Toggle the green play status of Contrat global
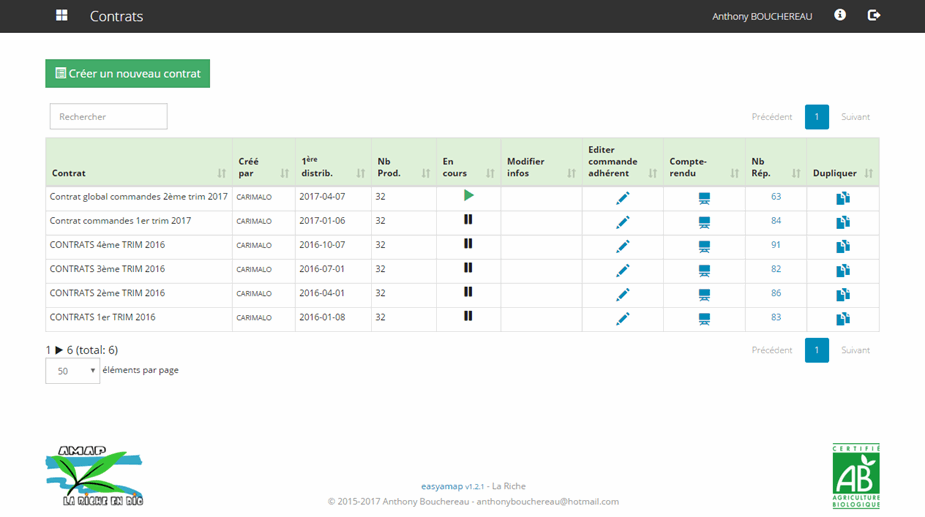 [x=468, y=196]
